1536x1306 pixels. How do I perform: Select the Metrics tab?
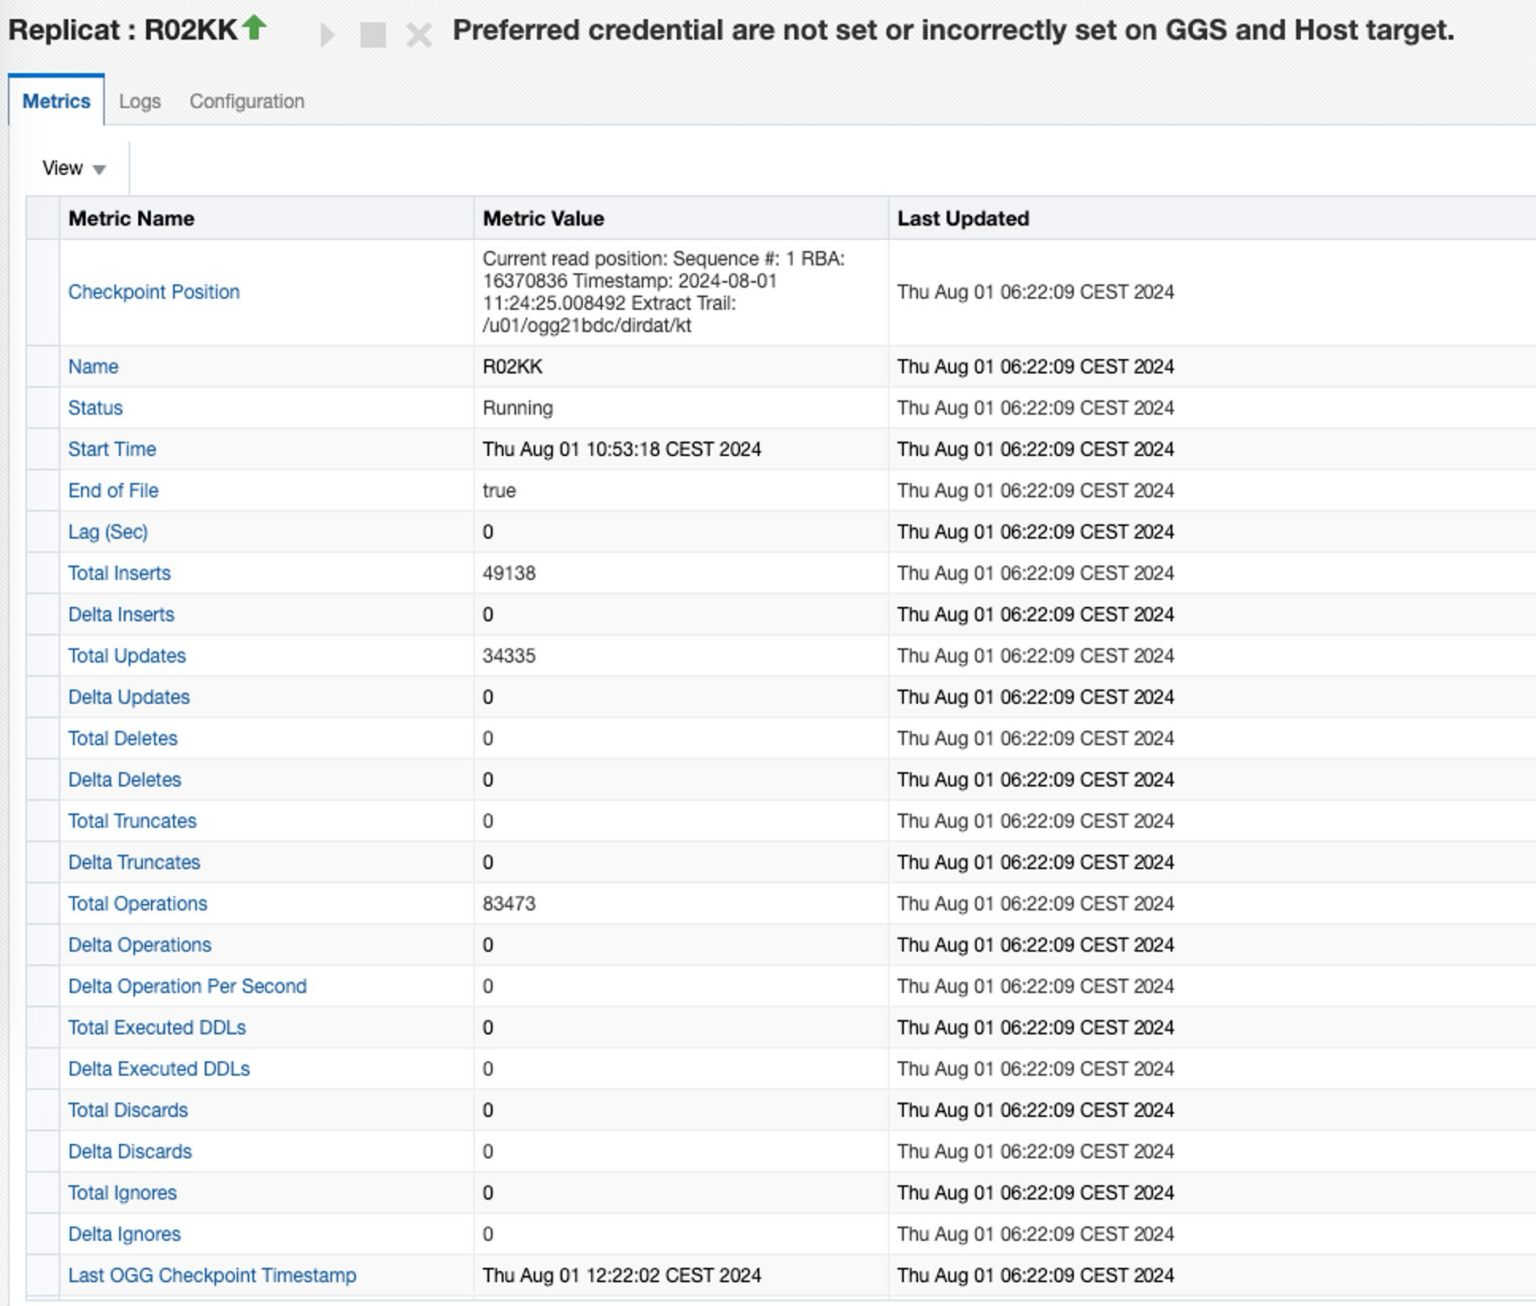coord(55,101)
